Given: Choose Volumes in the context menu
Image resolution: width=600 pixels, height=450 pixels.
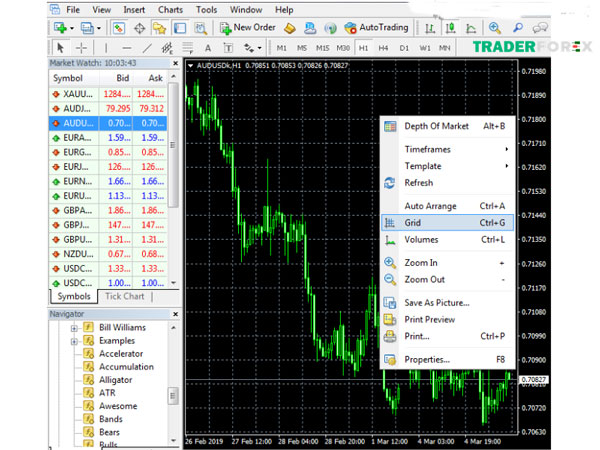Looking at the screenshot, I should point(447,240).
